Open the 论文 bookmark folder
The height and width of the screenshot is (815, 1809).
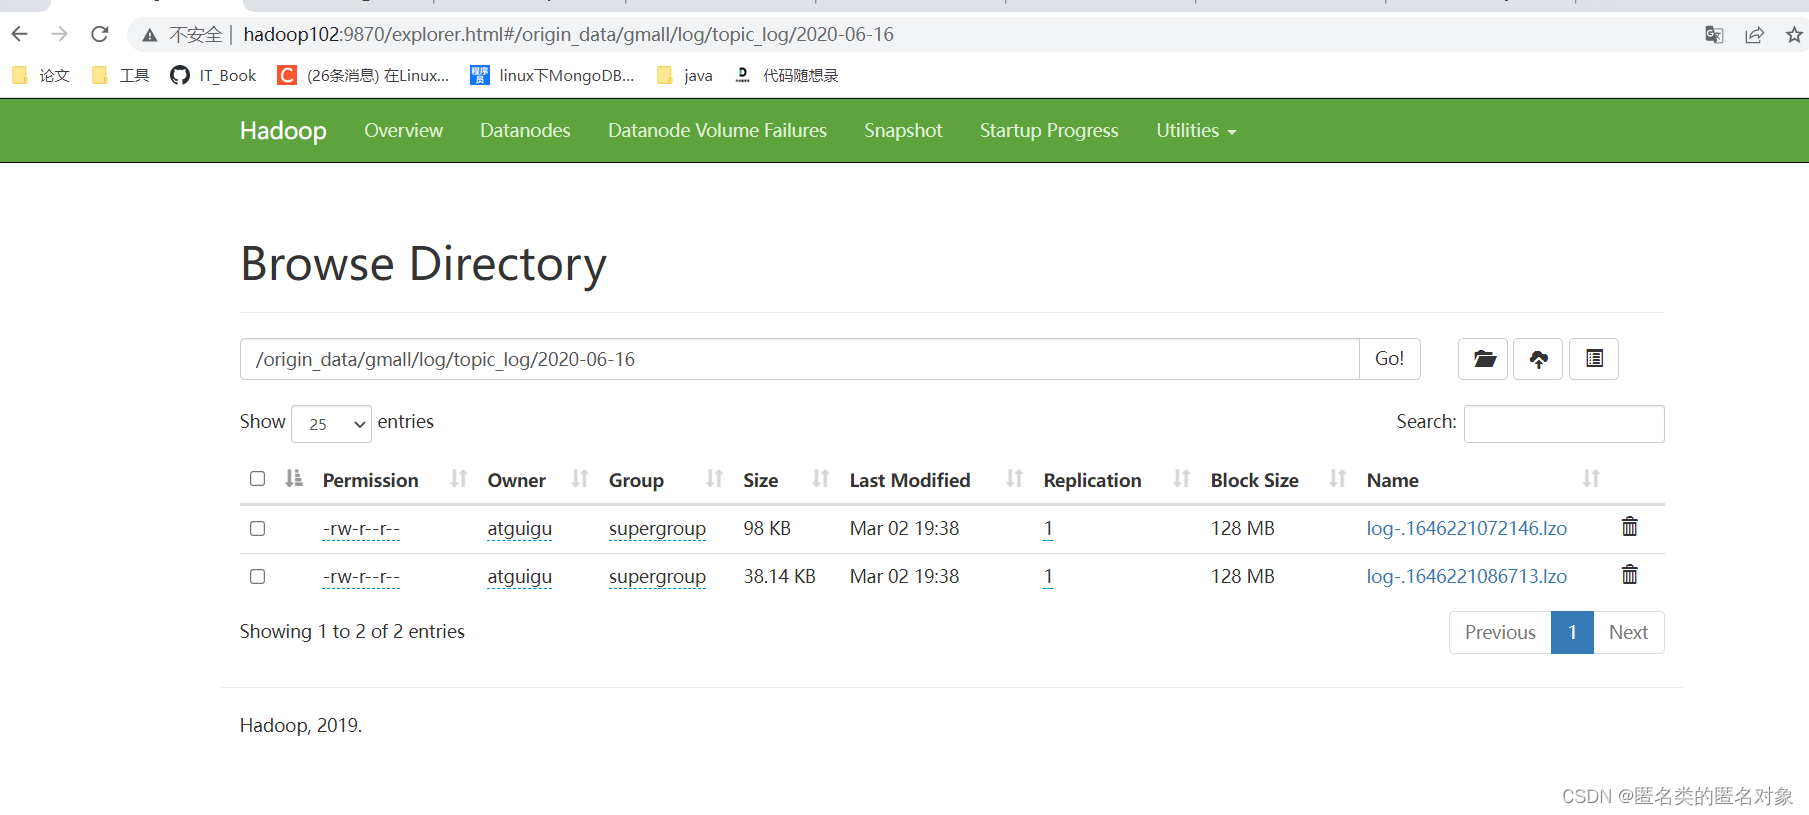pyautogui.click(x=41, y=75)
